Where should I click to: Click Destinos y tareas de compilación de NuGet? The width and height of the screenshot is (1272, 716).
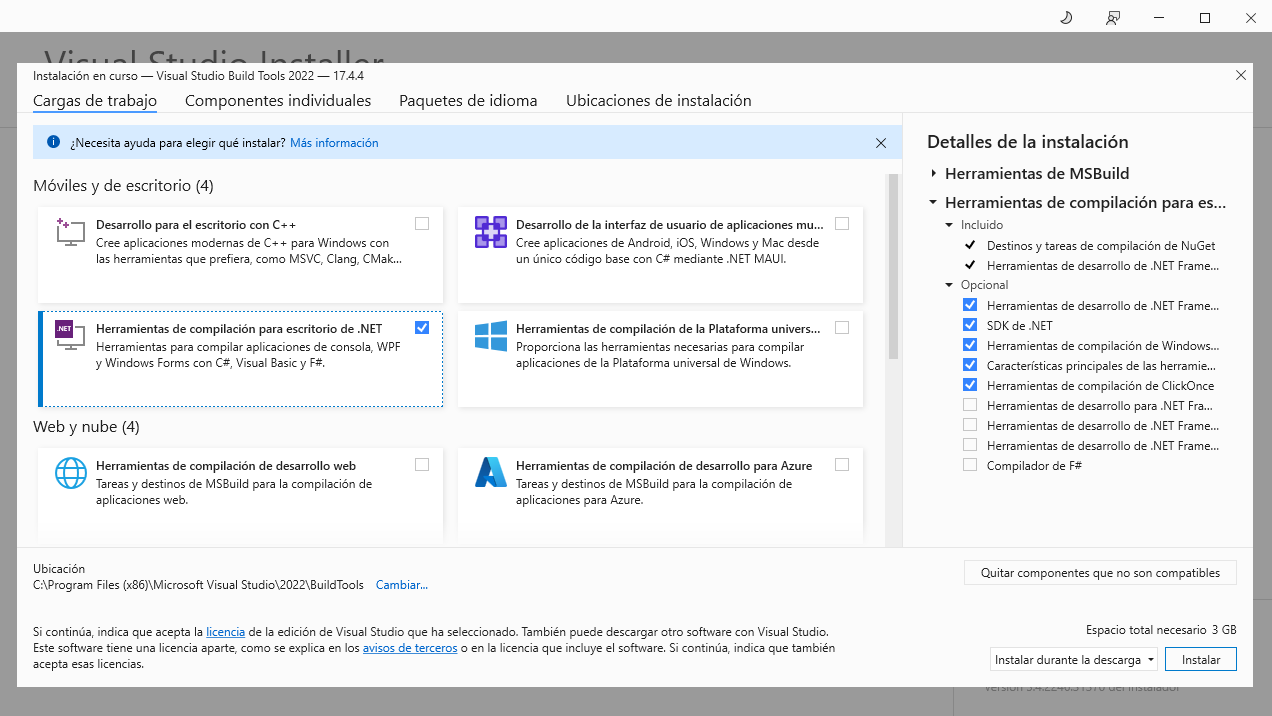1101,245
